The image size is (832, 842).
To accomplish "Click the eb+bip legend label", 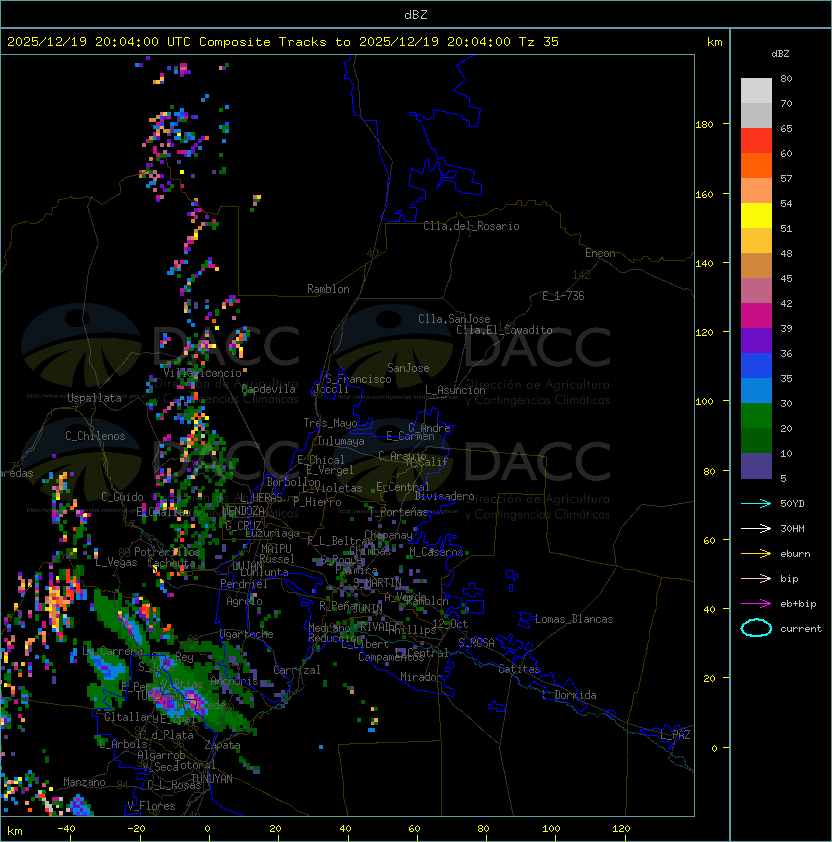I will coord(798,604).
